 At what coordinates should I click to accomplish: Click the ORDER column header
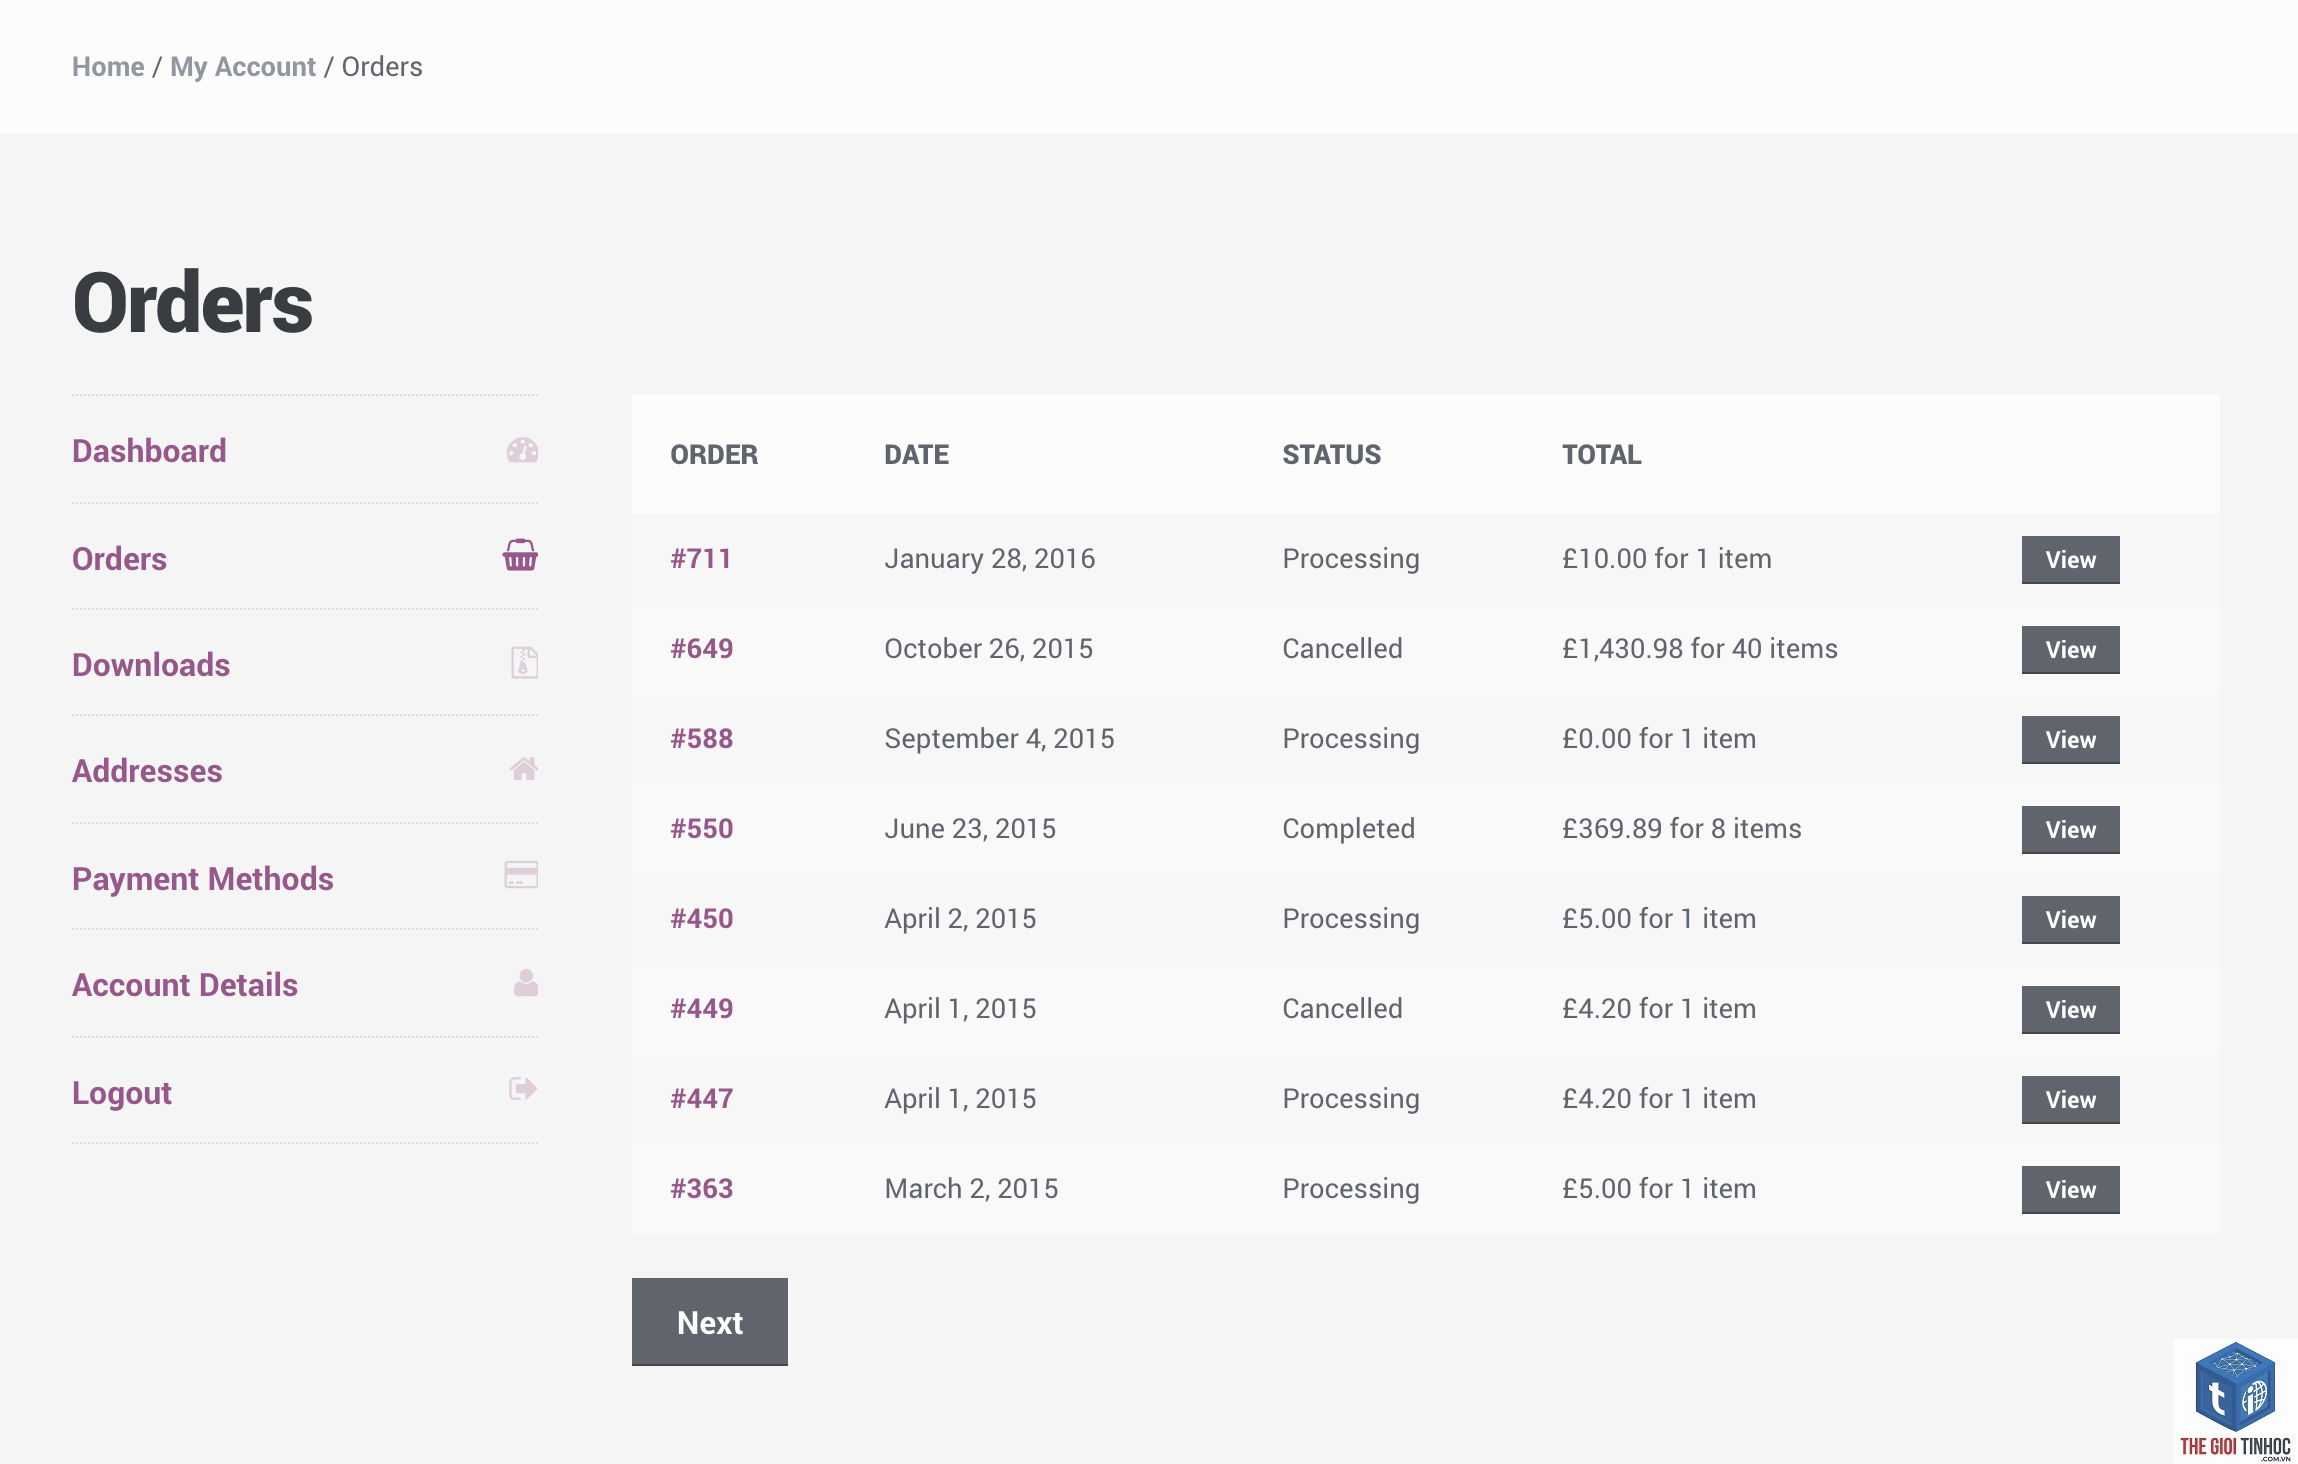tap(714, 455)
